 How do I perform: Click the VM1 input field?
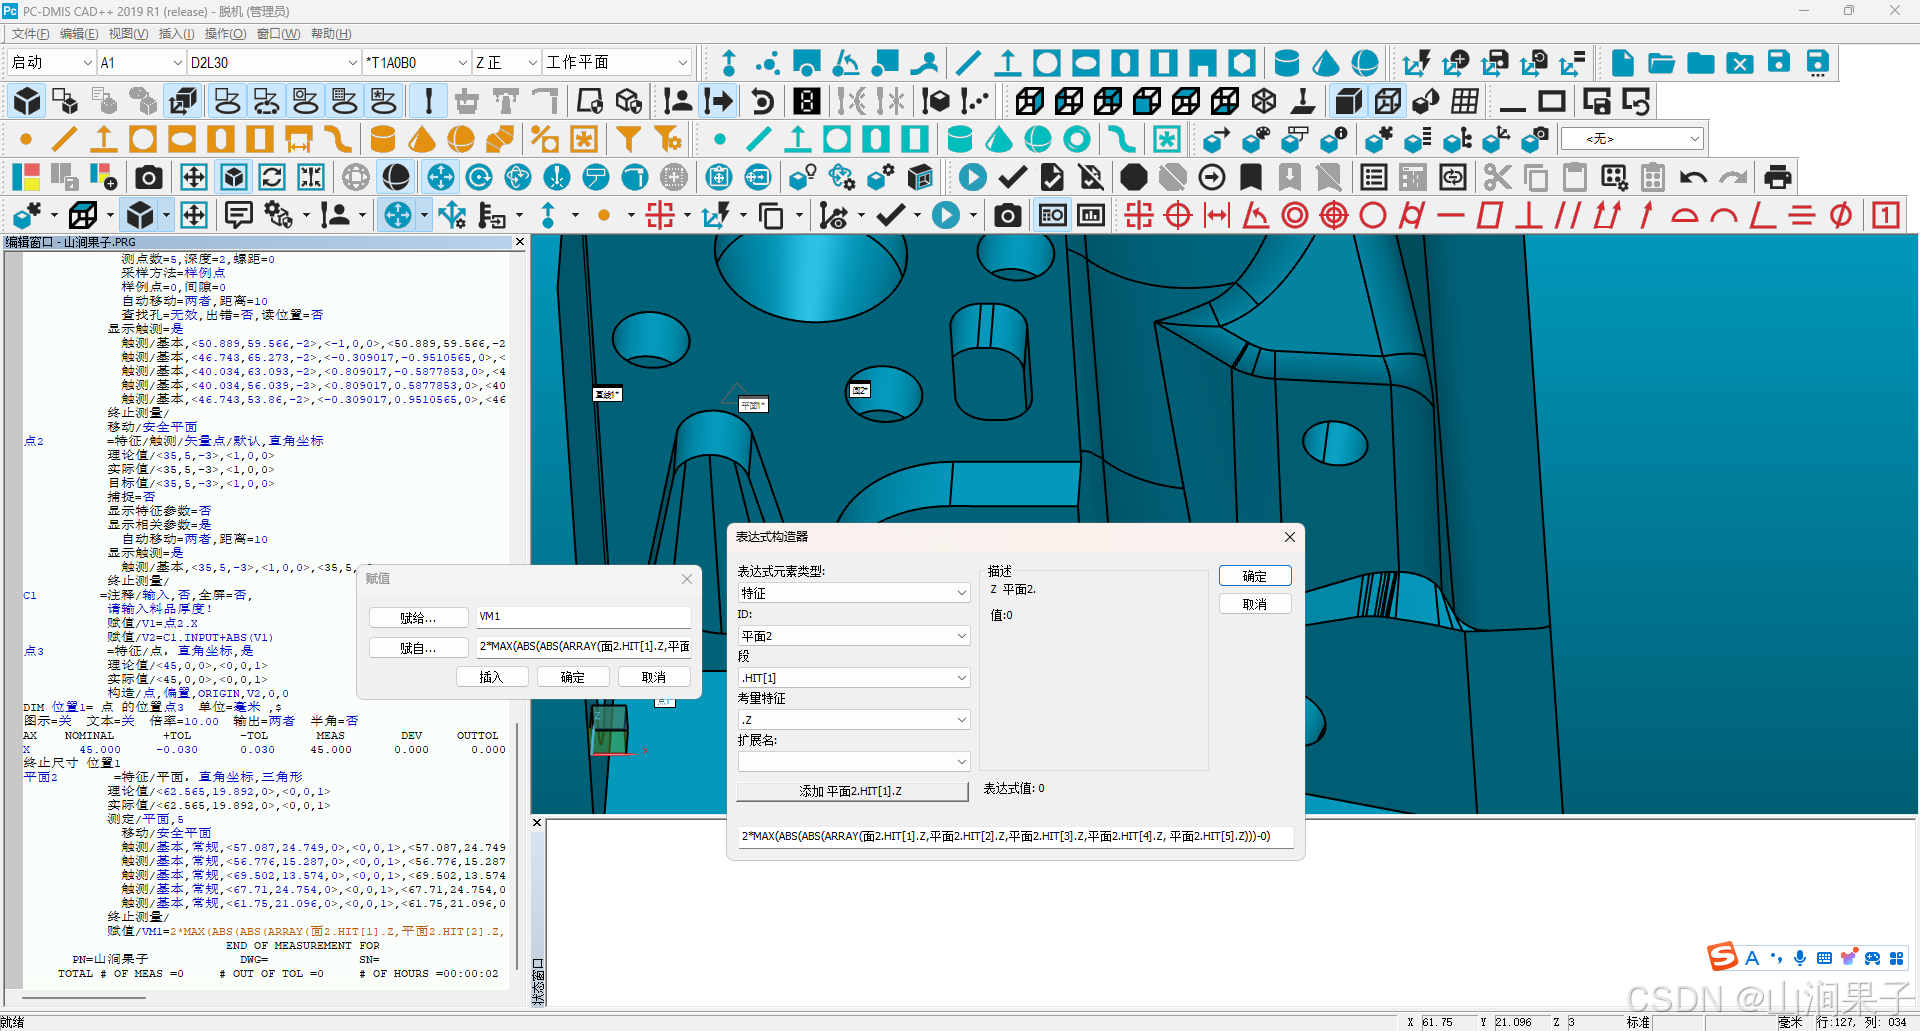[584, 617]
